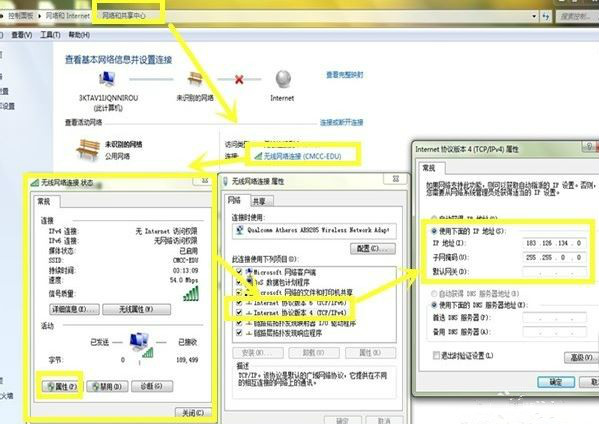Click the red X connection error icon
This screenshot has height=424, width=599.
[x=239, y=79]
